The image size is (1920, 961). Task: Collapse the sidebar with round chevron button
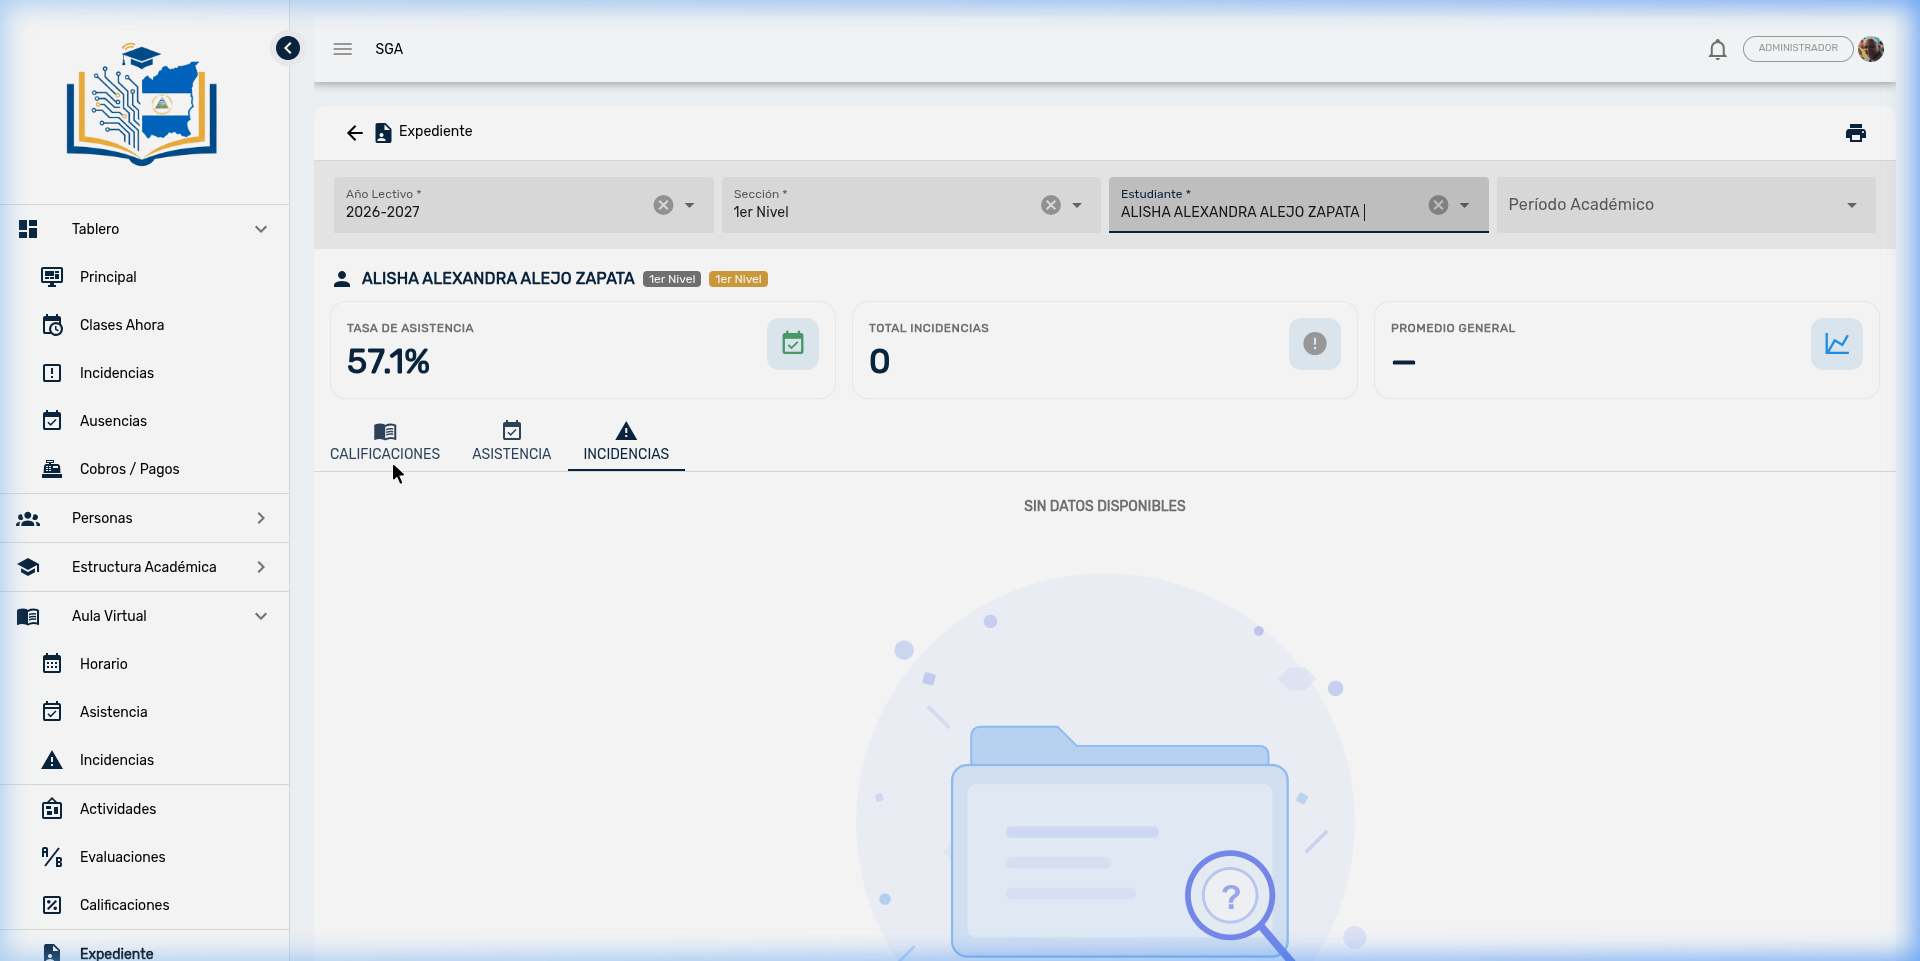288,48
